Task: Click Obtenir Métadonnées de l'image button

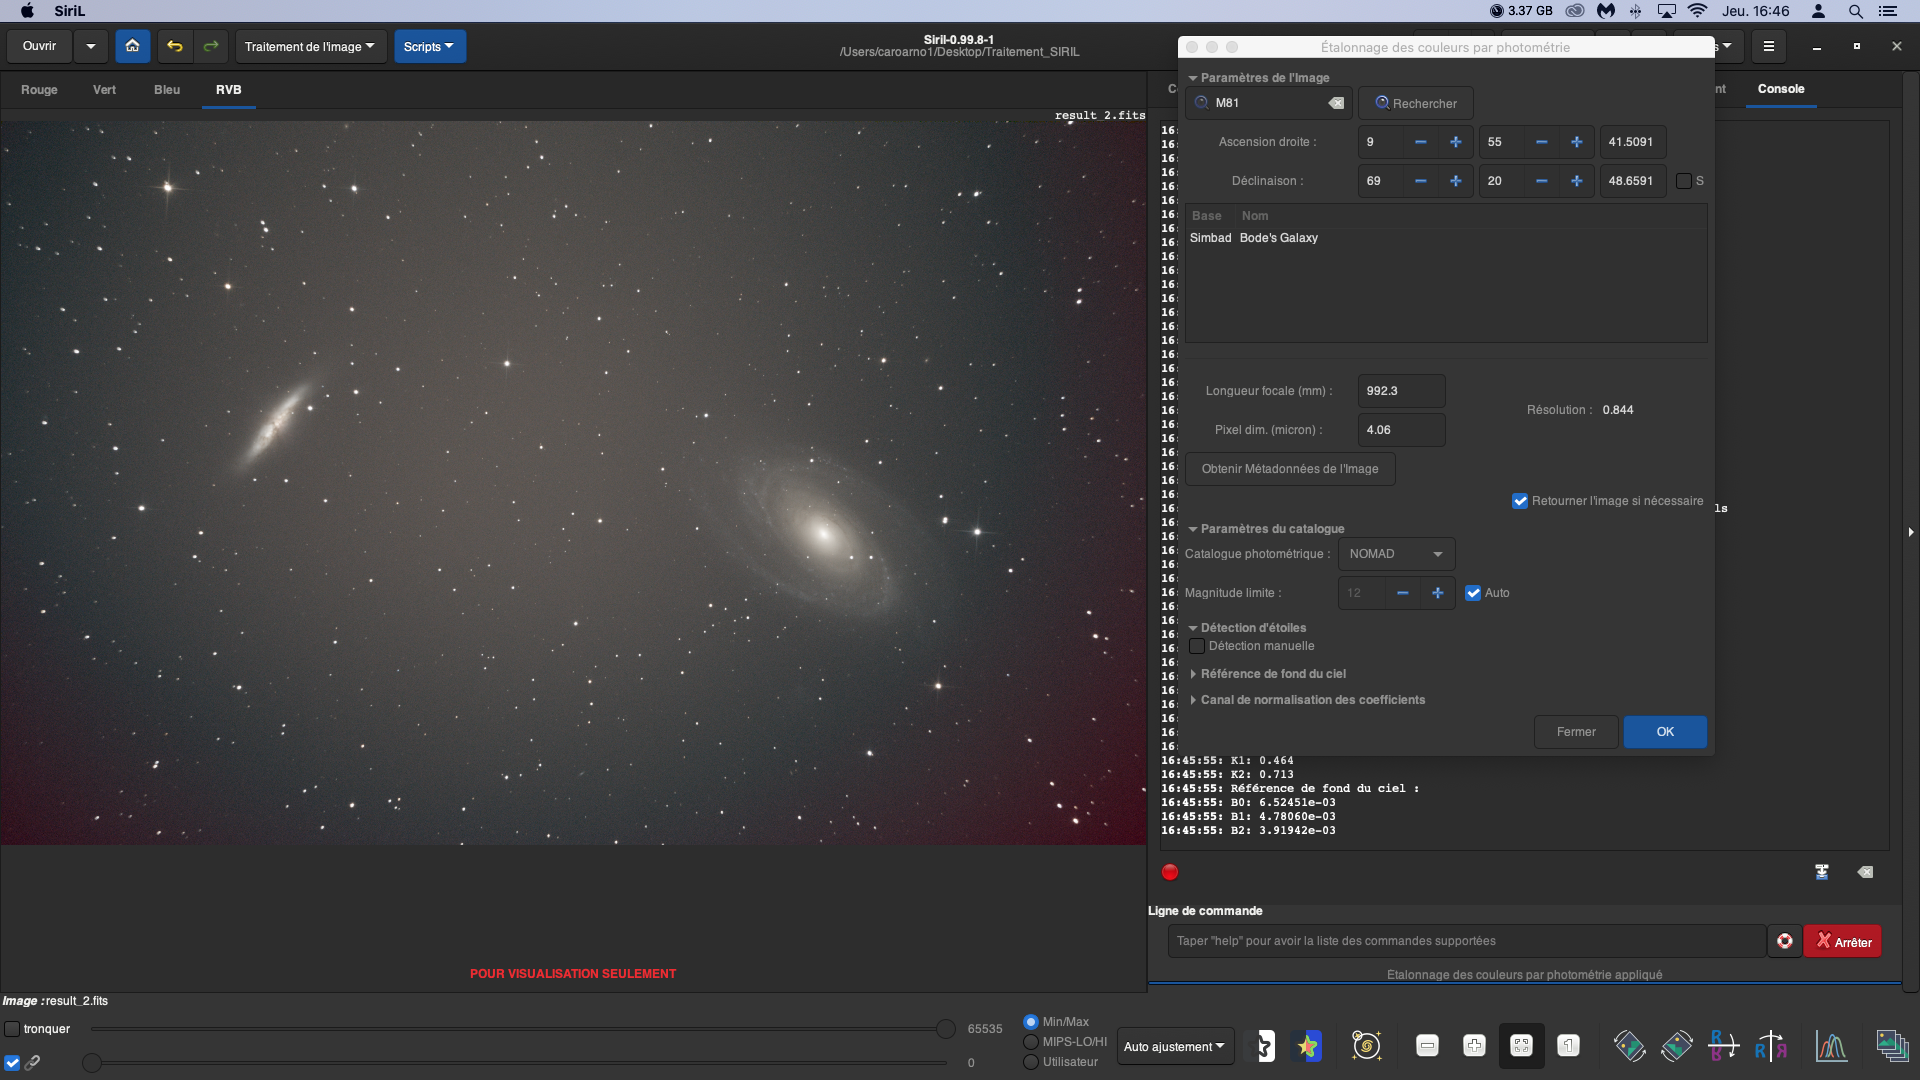Action: [1289, 469]
